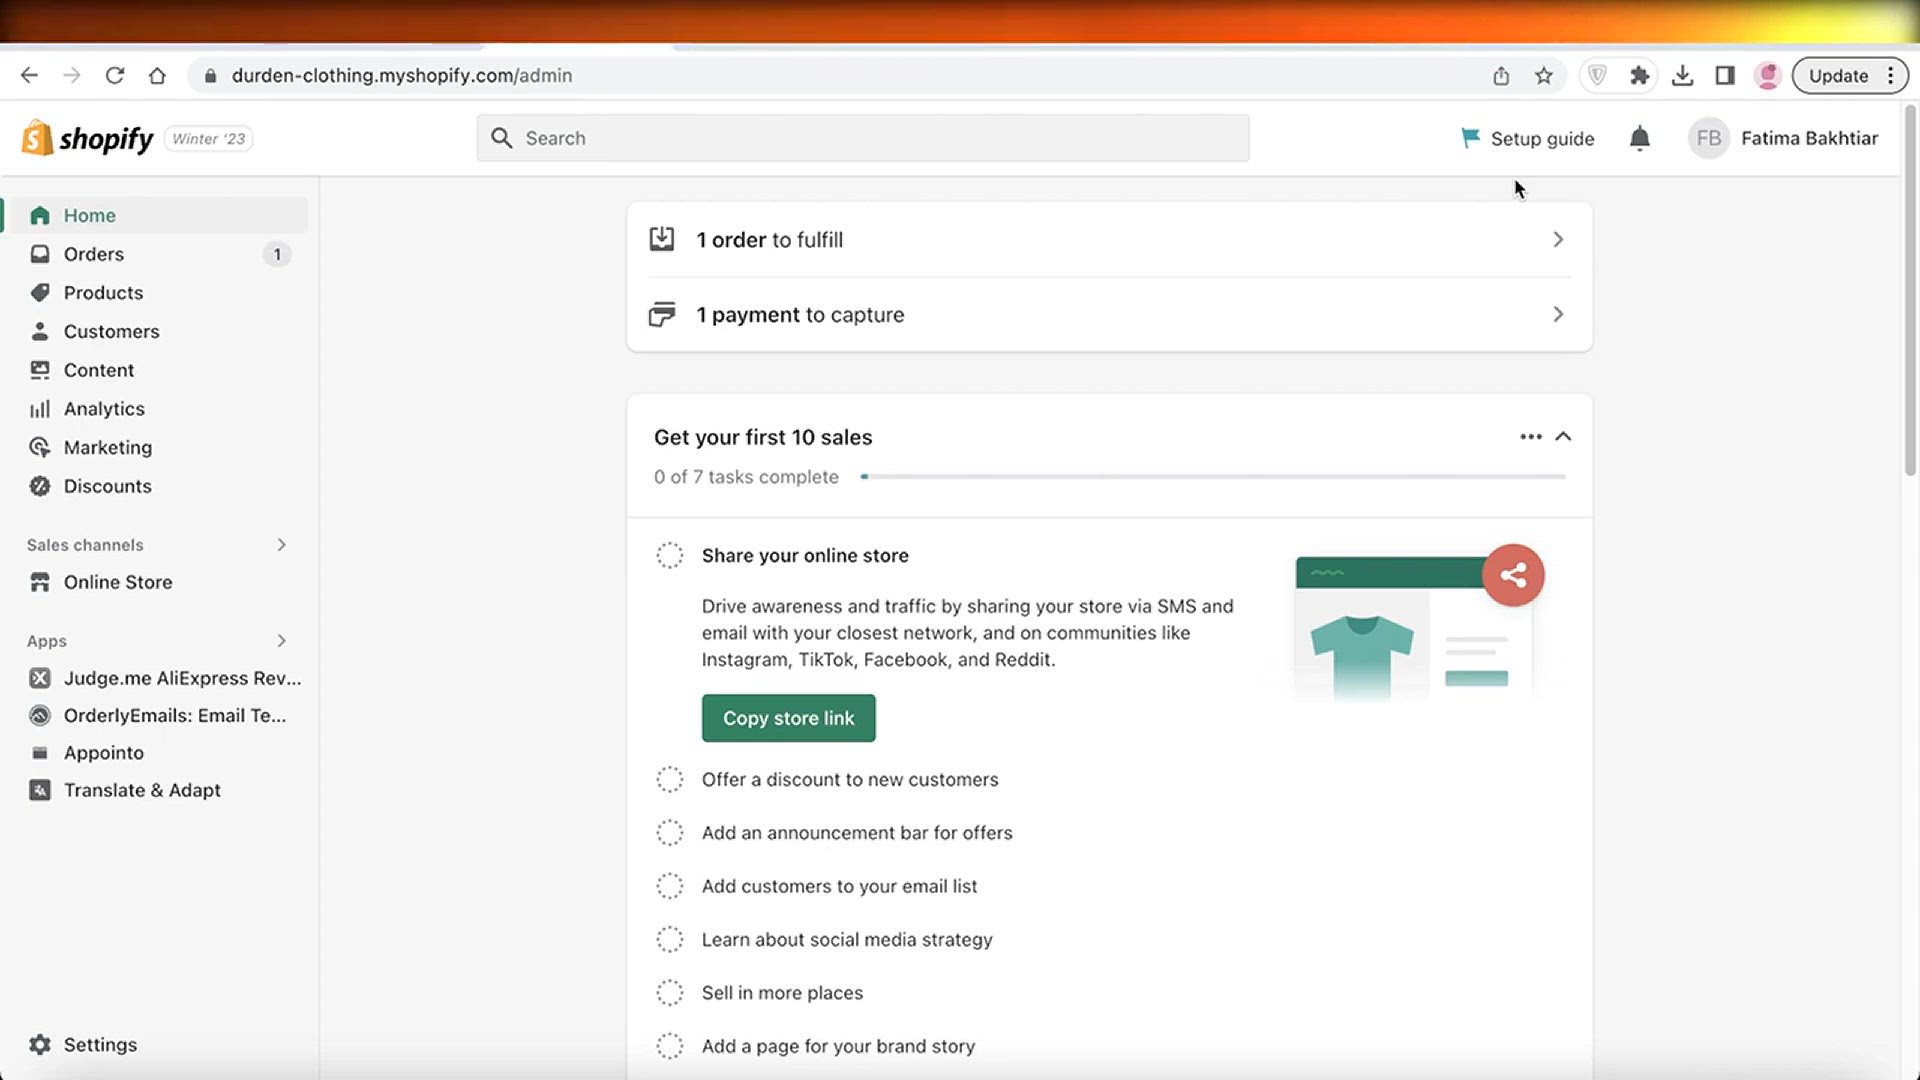Mark 'Offer a discount to new customers' circle

click(670, 779)
